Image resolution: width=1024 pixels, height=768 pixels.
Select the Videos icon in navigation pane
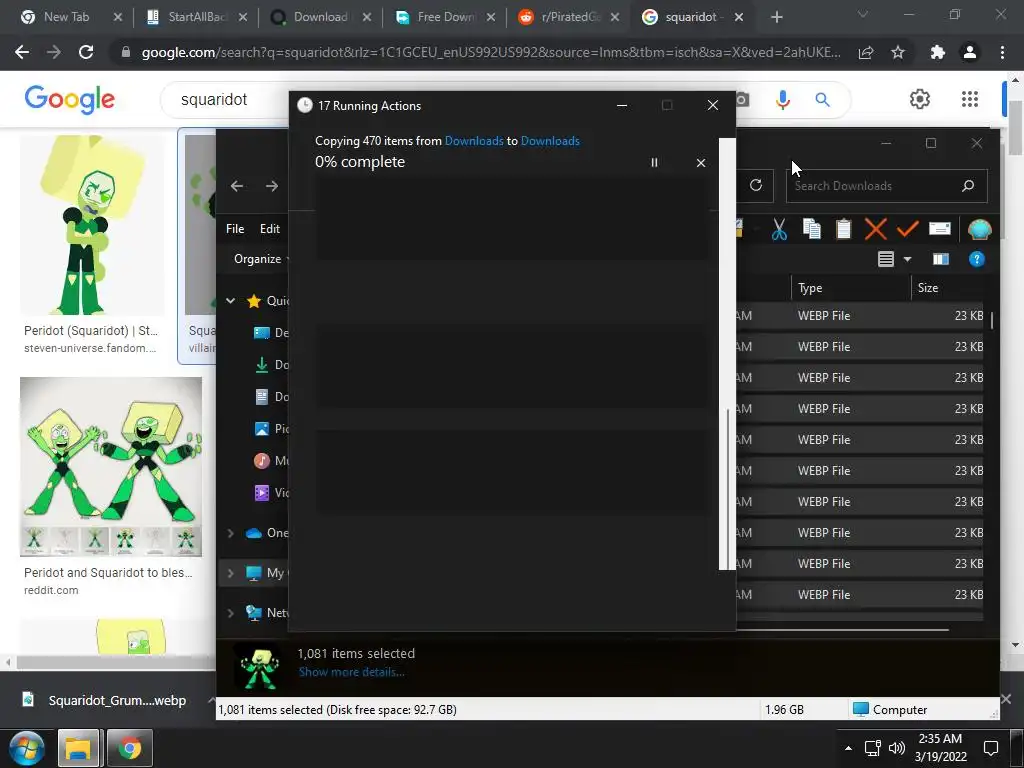point(261,492)
